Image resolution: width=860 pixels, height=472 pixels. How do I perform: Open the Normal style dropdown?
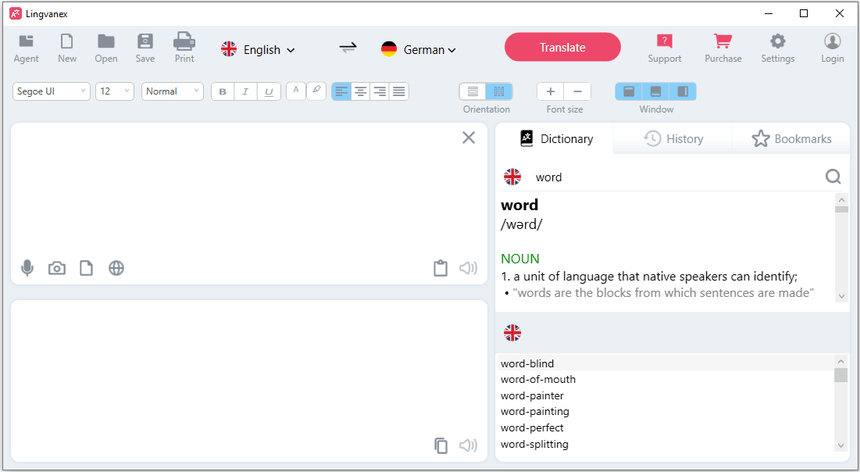(x=172, y=92)
